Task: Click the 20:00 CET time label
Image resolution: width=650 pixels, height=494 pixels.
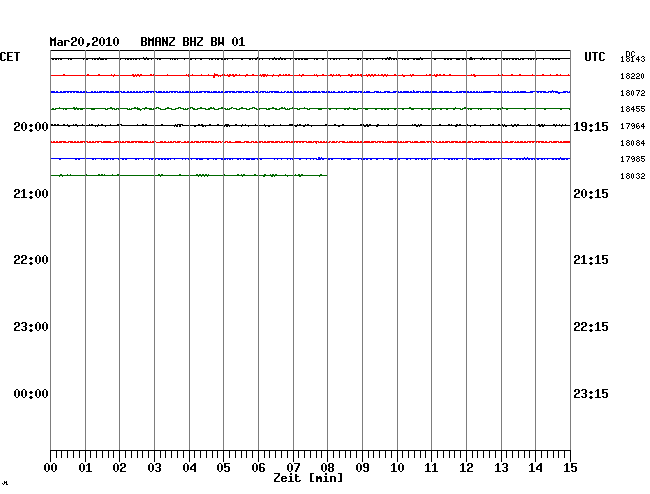Action: point(31,127)
